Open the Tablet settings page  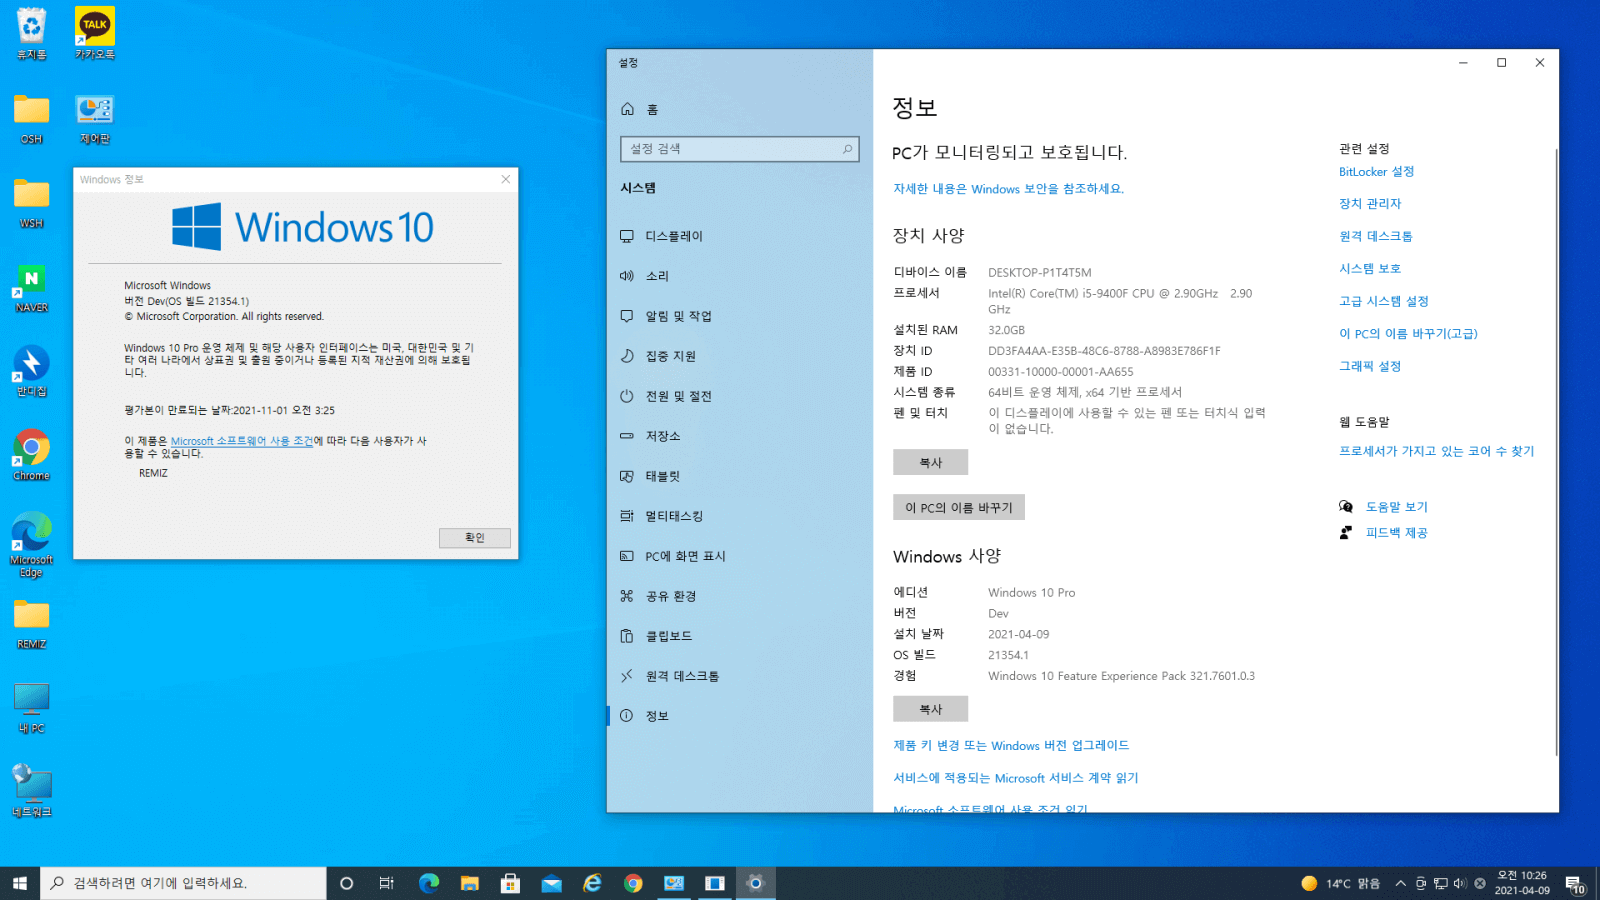click(x=740, y=476)
